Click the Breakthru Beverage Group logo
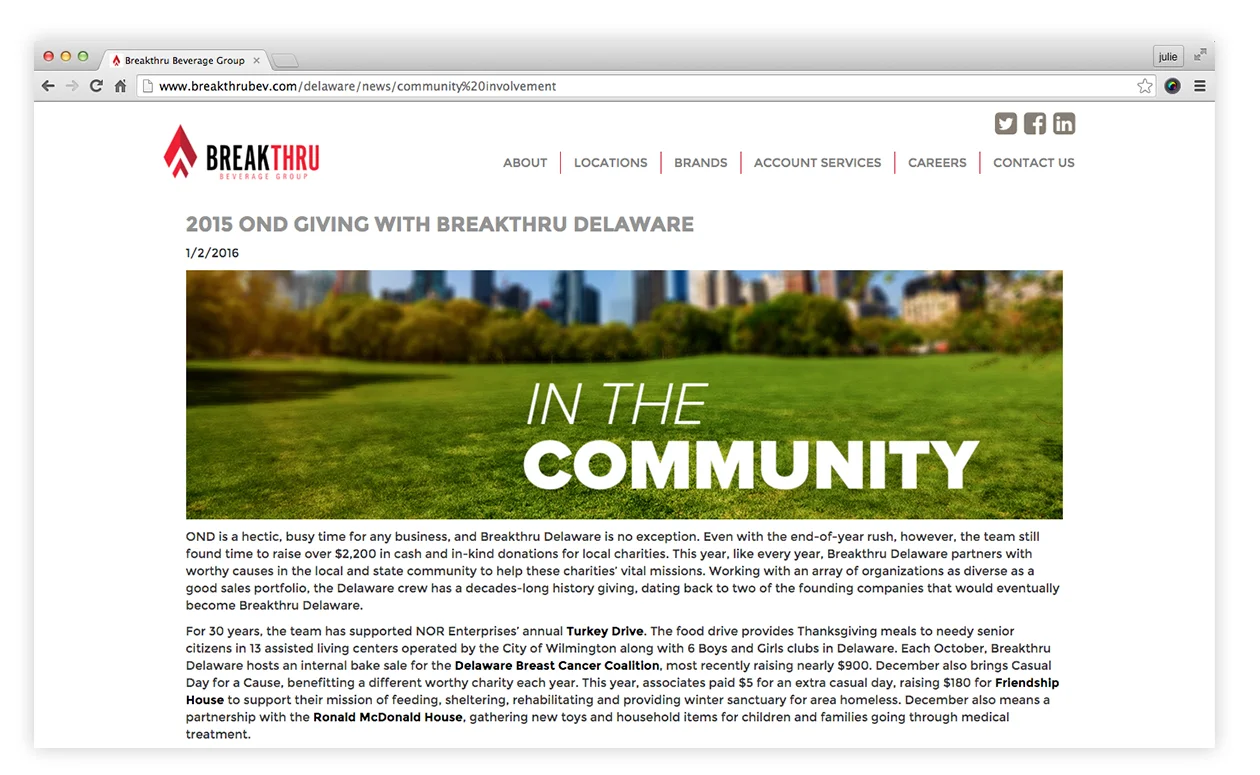Screen dimensions: 1260x775 (x=242, y=153)
